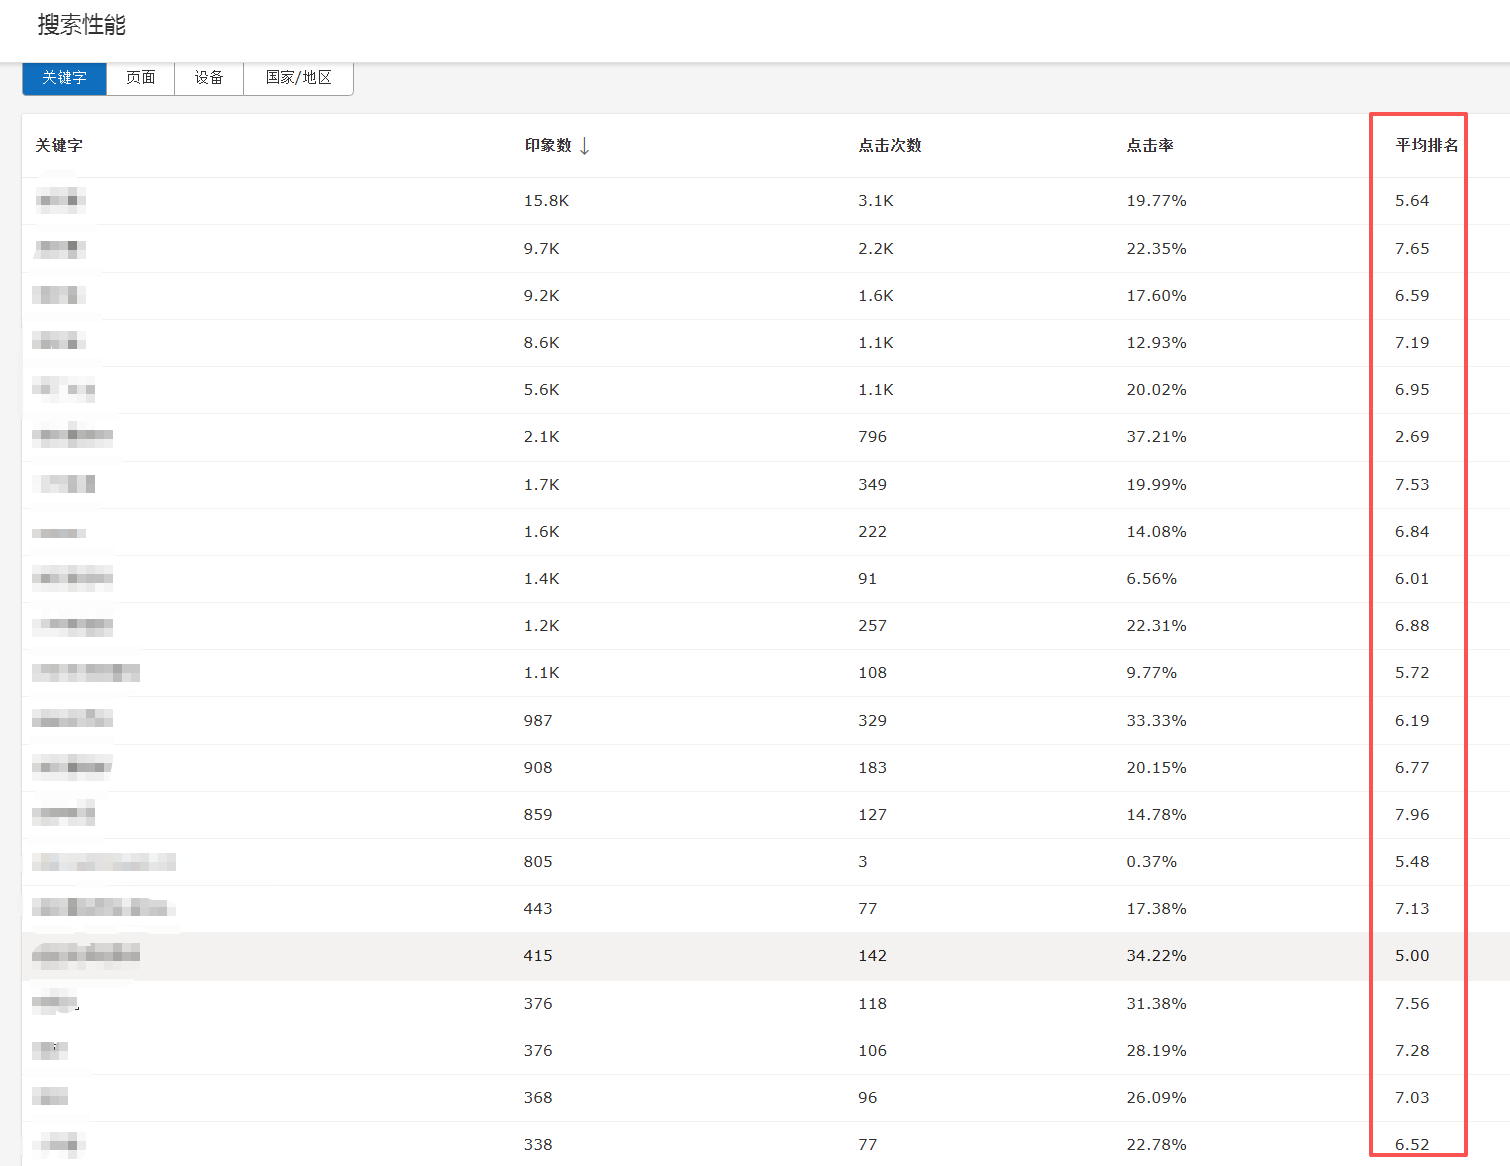
Task: Open the 页面 tab
Action: click(140, 78)
